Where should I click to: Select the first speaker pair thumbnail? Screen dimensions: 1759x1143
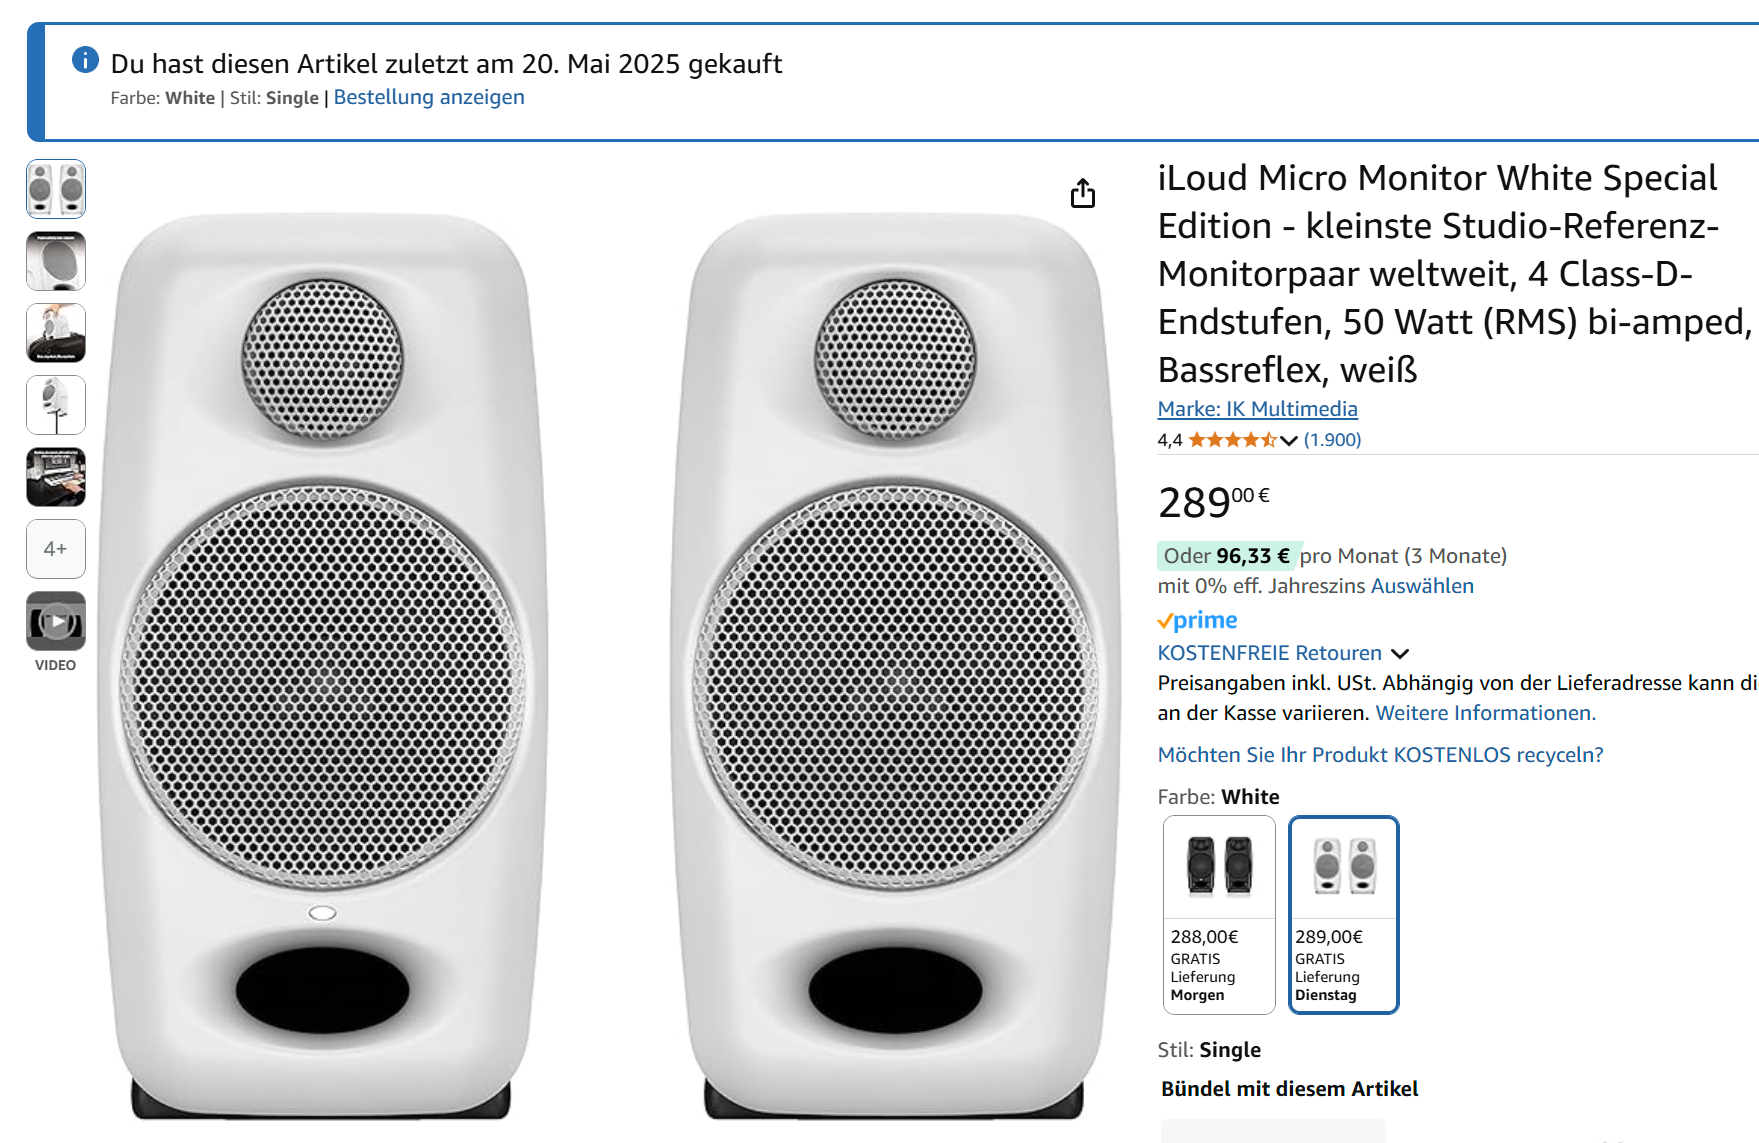[x=55, y=189]
